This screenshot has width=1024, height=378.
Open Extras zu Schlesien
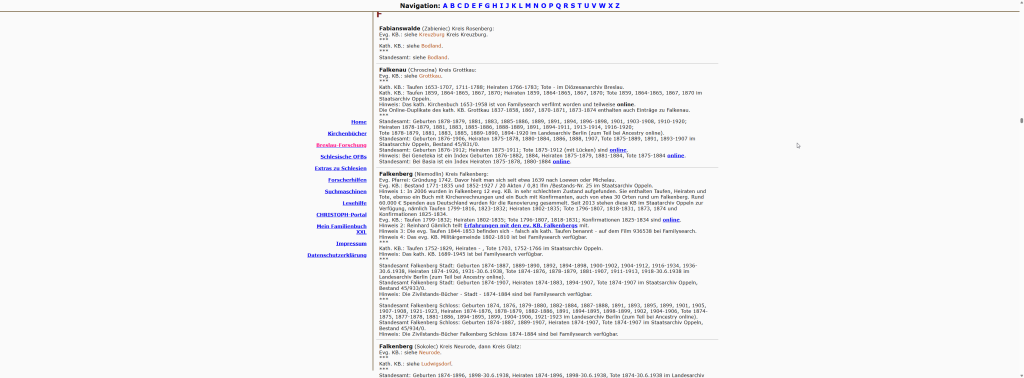pyautogui.click(x=340, y=168)
